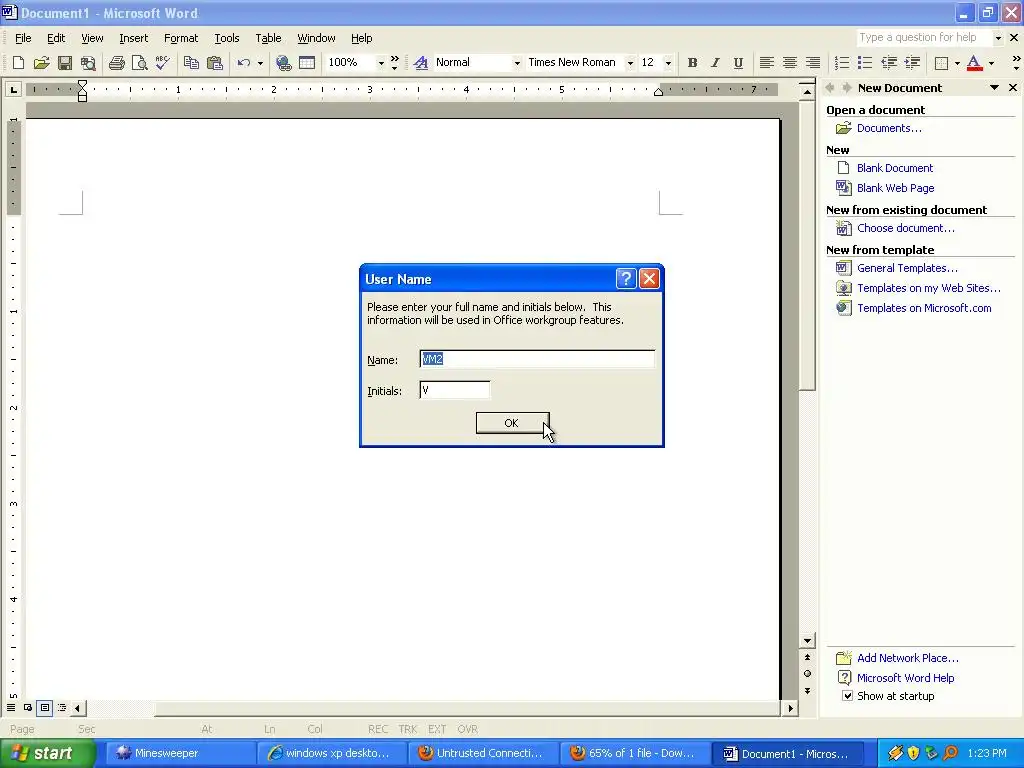Click the horizontal scrollbar right arrow
This screenshot has height=768, width=1024.
click(x=790, y=708)
